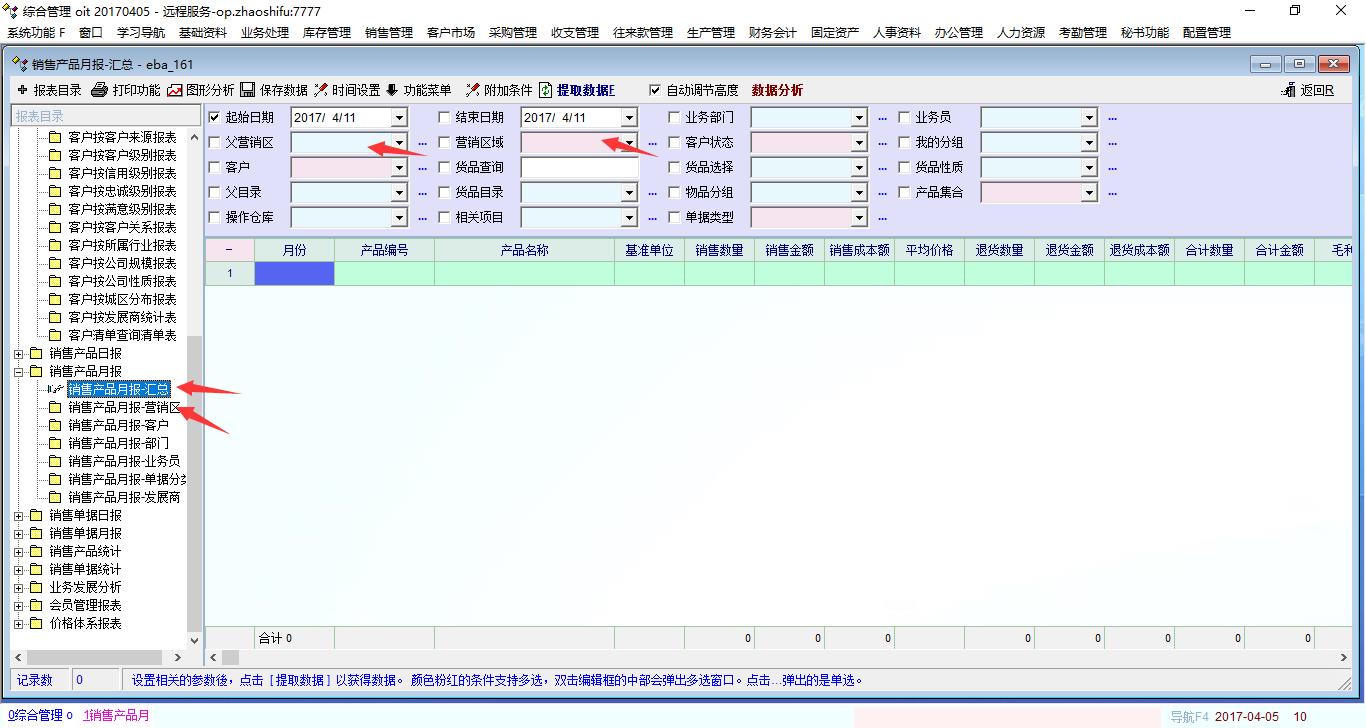This screenshot has height=728, width=1366.
Task: Open the 操作仓库 dropdown arrow
Action: (x=399, y=218)
